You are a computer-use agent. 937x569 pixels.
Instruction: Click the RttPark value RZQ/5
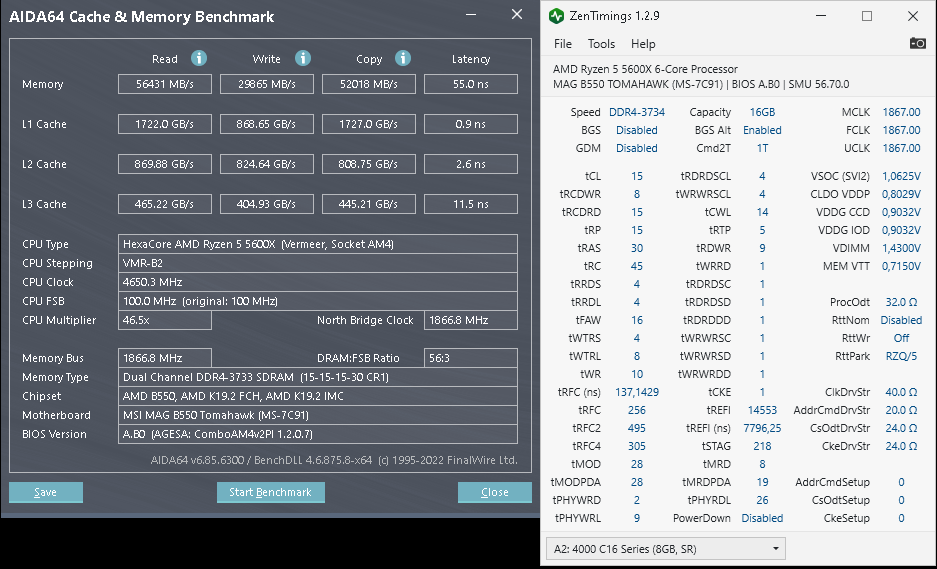tap(901, 356)
